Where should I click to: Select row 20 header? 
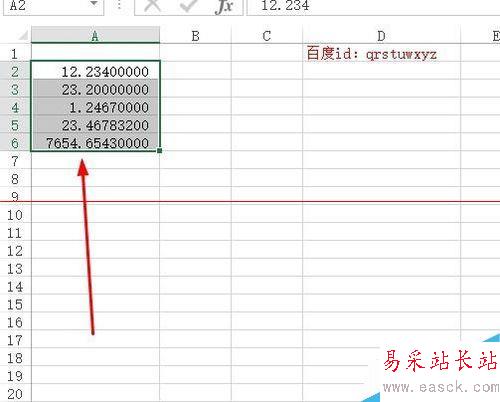pyautogui.click(x=15, y=394)
